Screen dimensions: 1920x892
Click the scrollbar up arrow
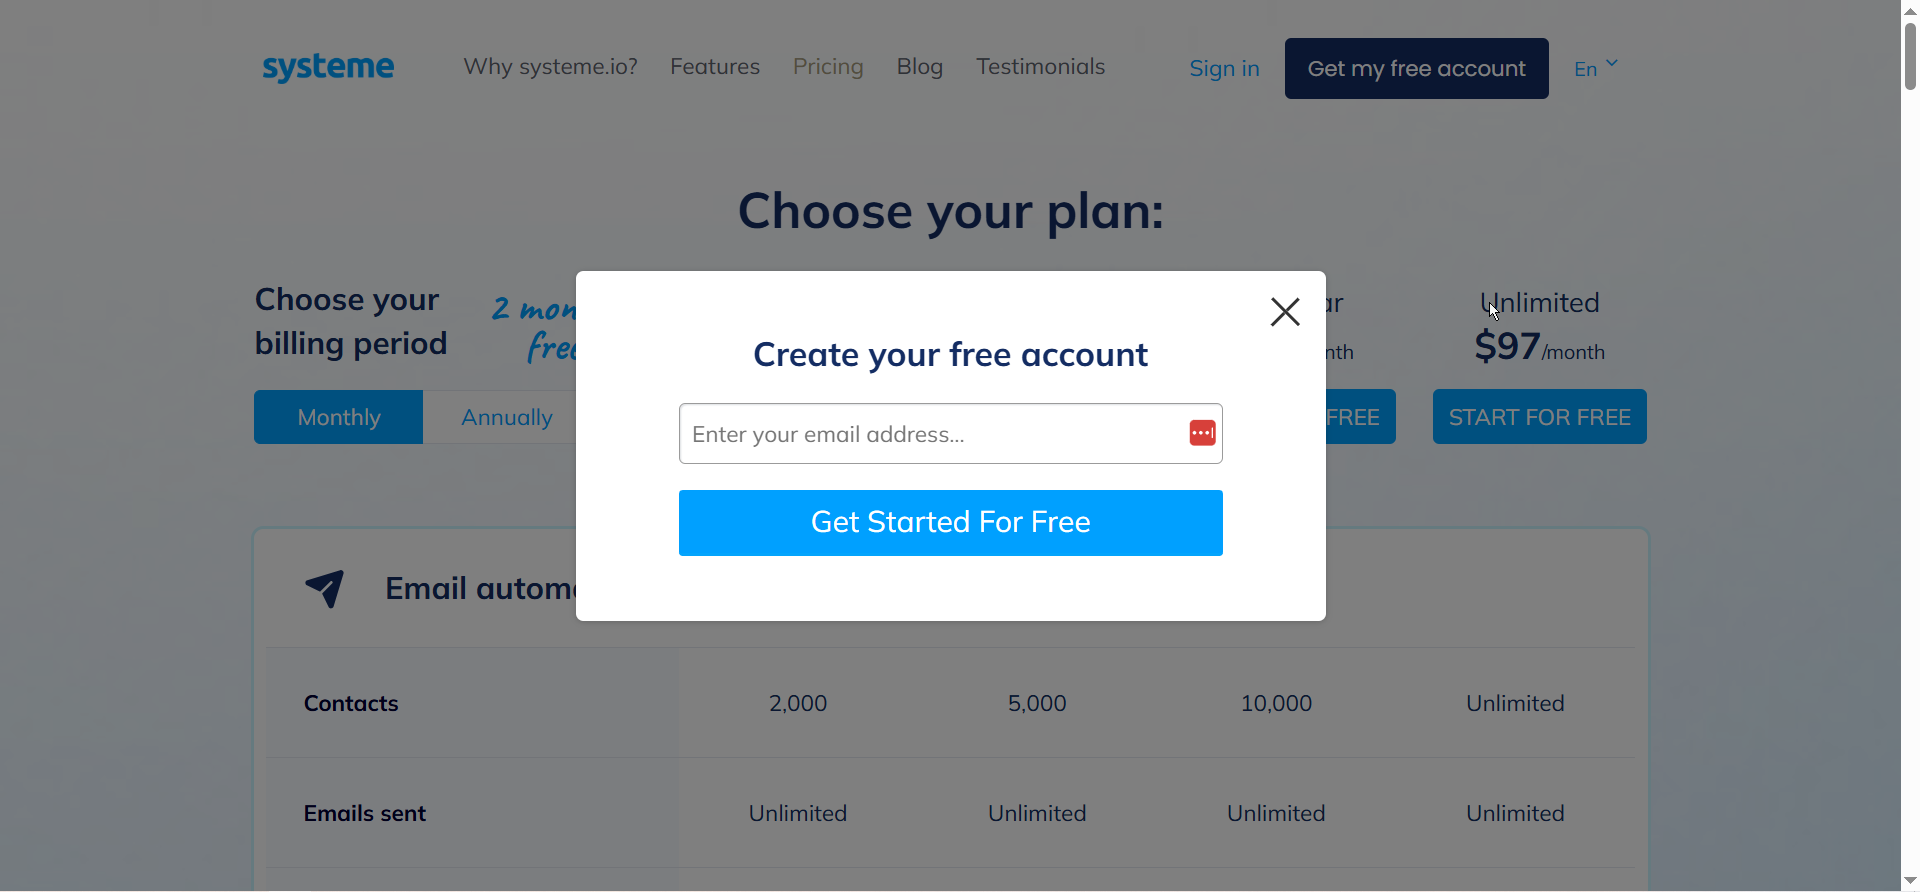(1908, 10)
